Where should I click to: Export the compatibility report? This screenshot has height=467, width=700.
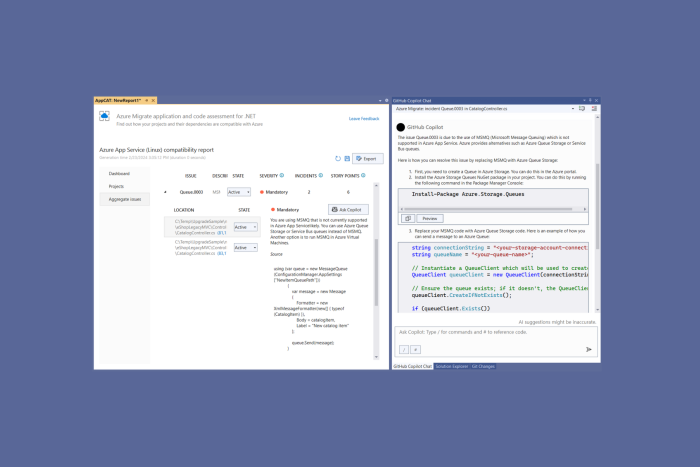[x=367, y=158]
